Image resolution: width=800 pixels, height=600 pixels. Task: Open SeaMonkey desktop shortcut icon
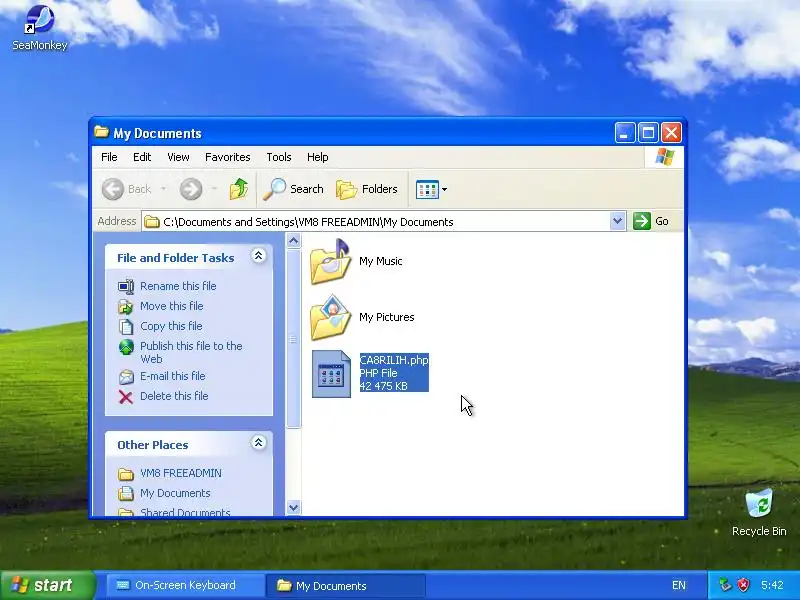pos(39,20)
